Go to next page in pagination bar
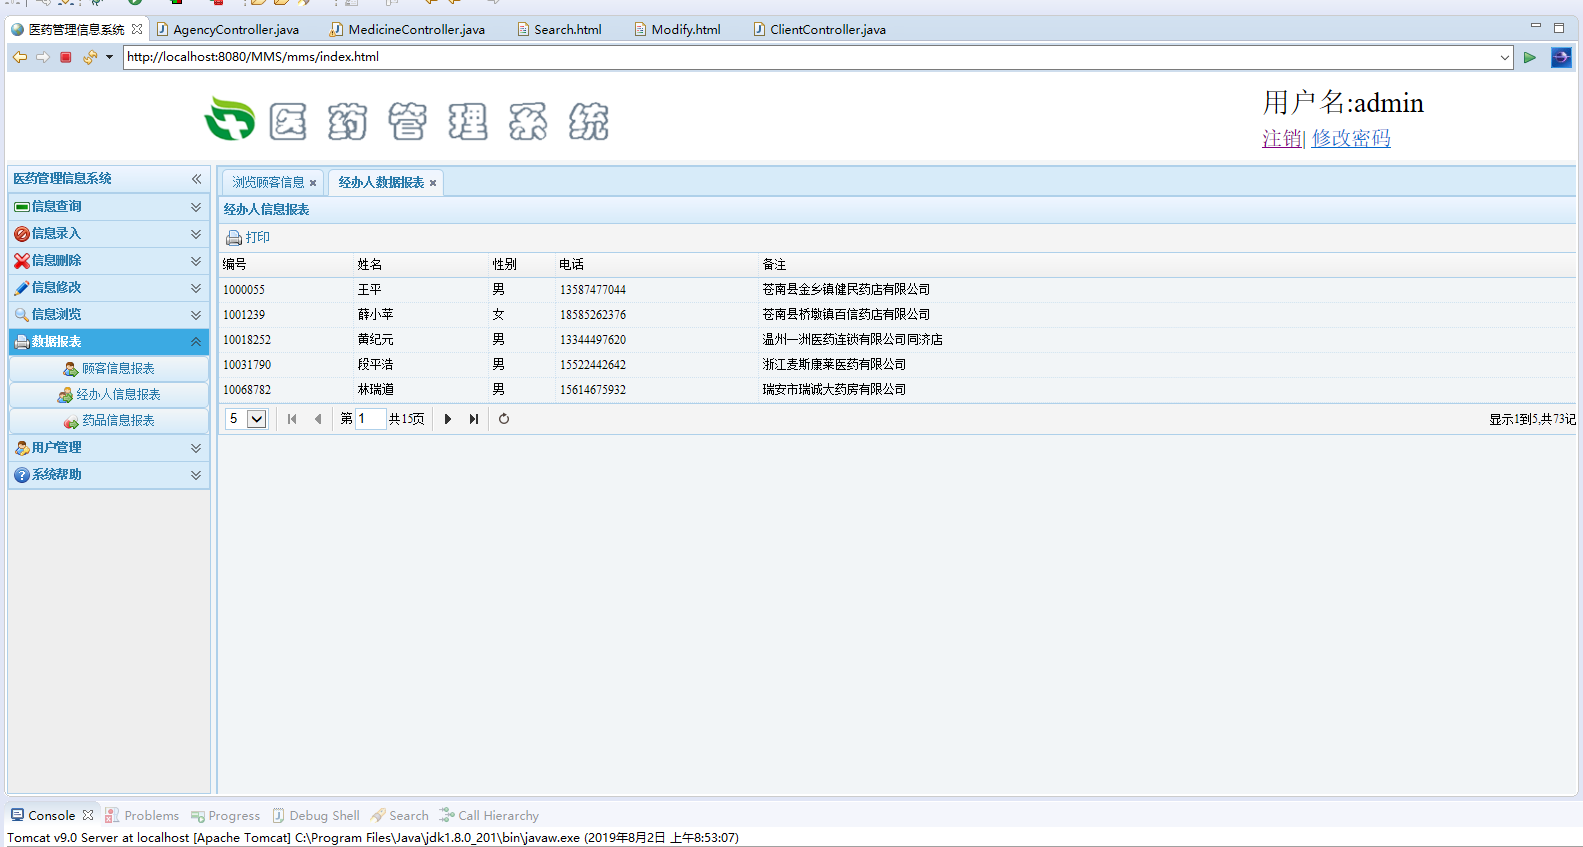 (448, 419)
